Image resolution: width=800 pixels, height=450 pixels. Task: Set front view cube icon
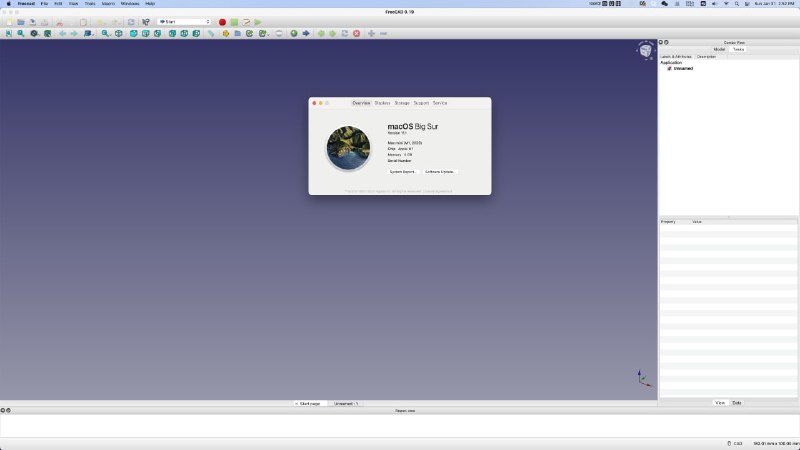click(x=134, y=34)
